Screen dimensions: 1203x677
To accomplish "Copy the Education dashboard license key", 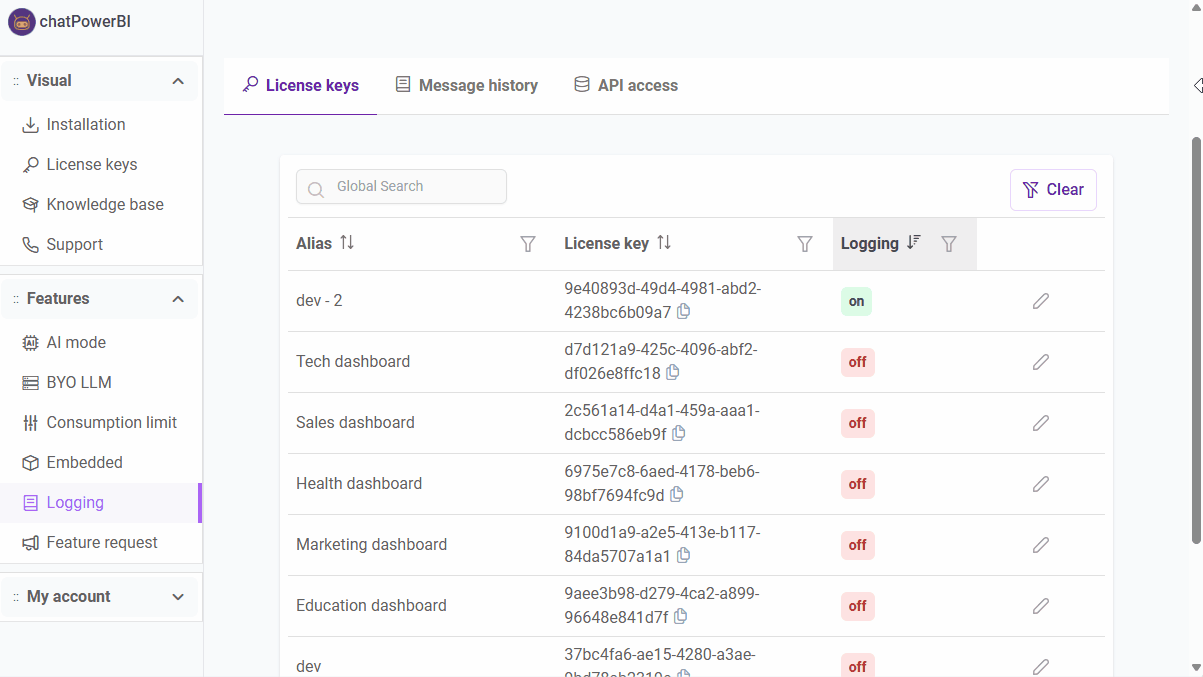I will pyautogui.click(x=681, y=616).
